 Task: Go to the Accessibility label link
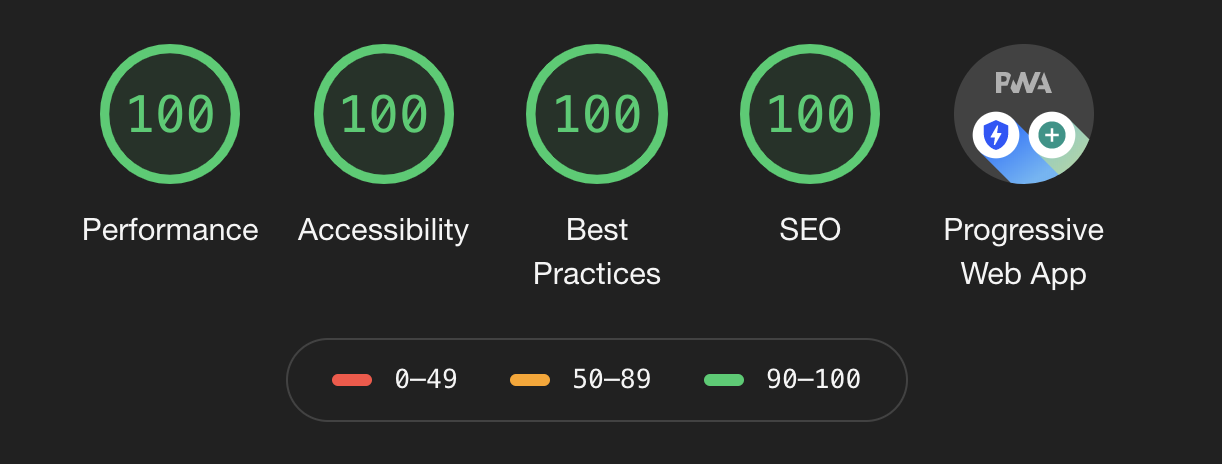[384, 230]
